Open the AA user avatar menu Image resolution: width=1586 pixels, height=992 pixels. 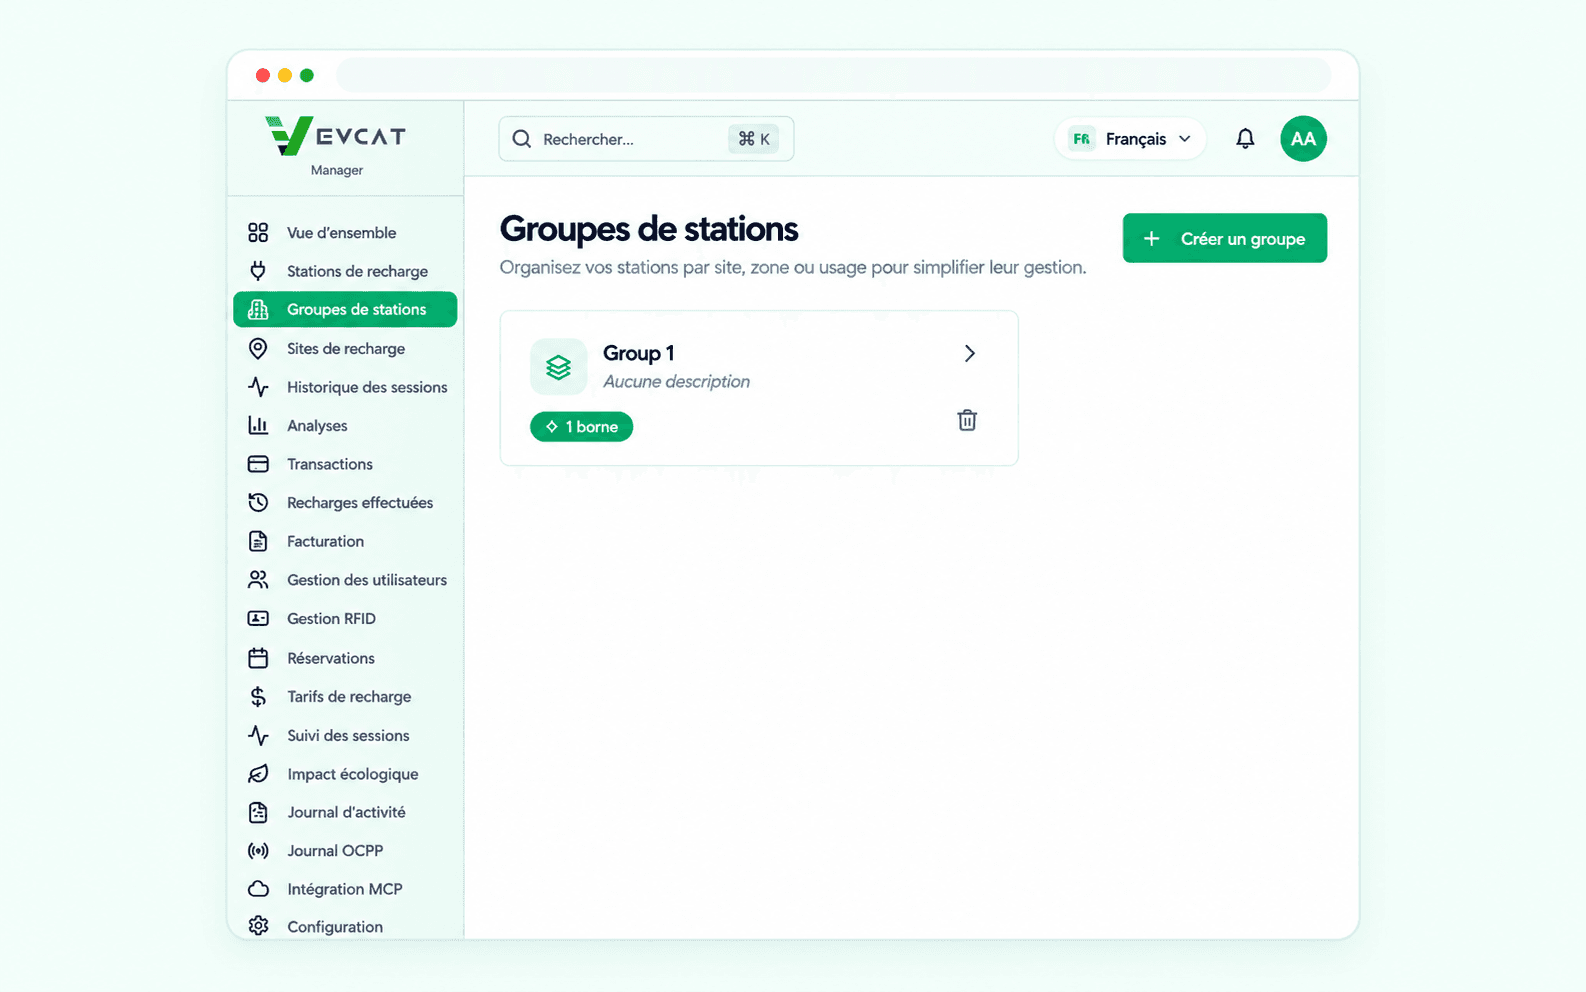coord(1303,139)
